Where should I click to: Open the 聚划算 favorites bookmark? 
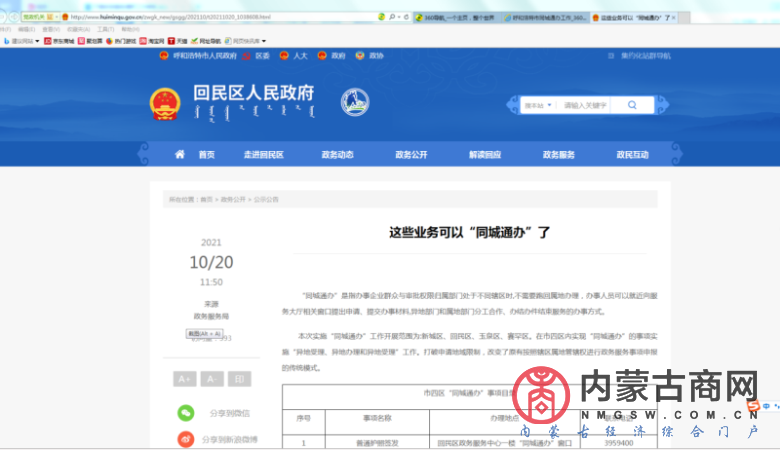[x=90, y=41]
